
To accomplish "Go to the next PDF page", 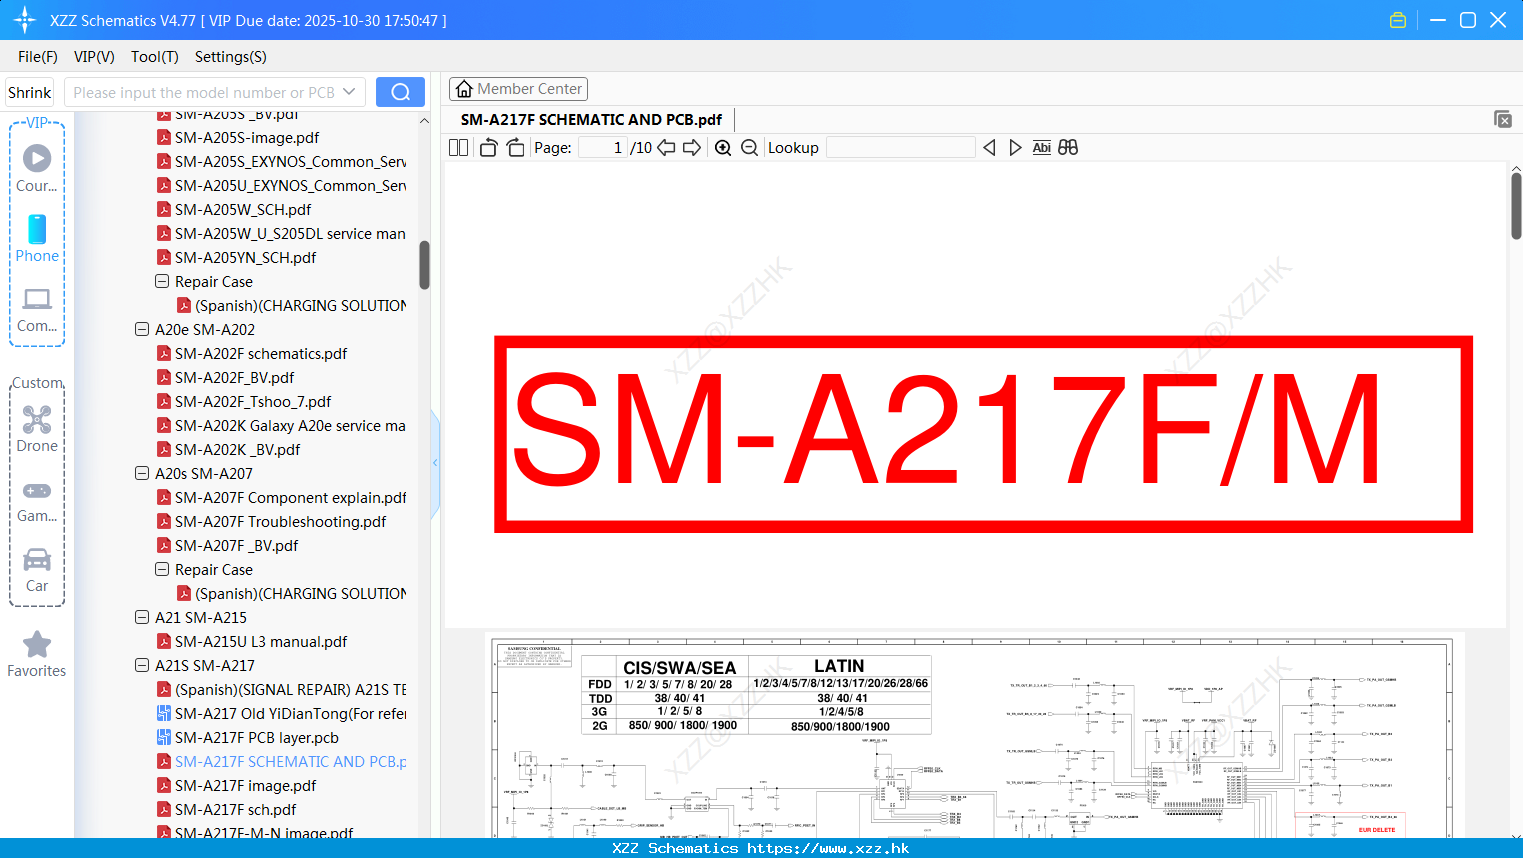I will pyautogui.click(x=692, y=148).
